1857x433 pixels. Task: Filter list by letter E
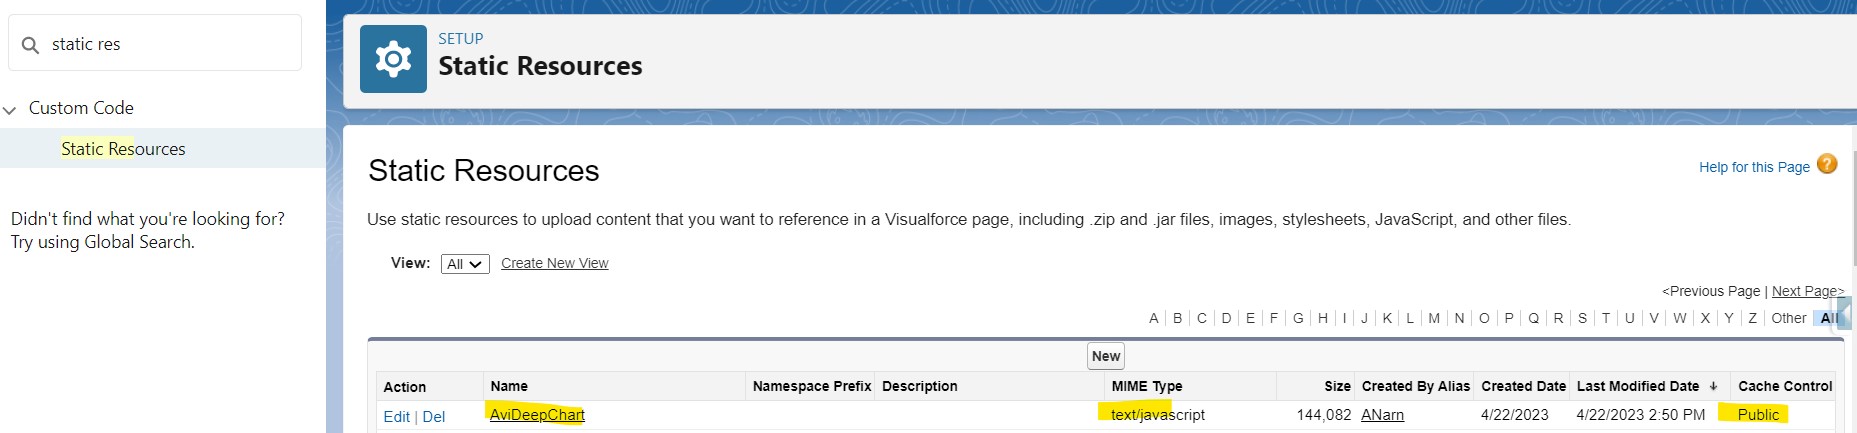point(1250,318)
